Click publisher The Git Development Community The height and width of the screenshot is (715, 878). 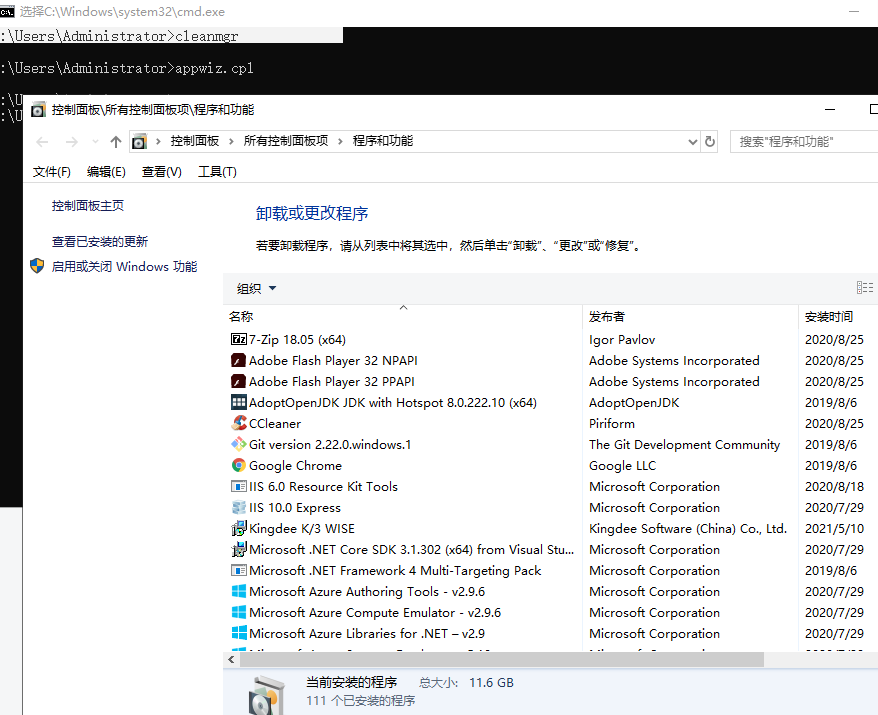[684, 445]
